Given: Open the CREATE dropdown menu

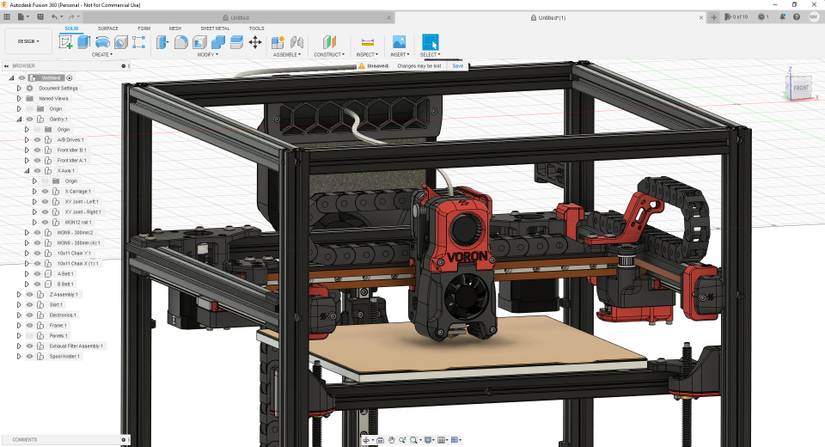Looking at the screenshot, I should tap(102, 55).
